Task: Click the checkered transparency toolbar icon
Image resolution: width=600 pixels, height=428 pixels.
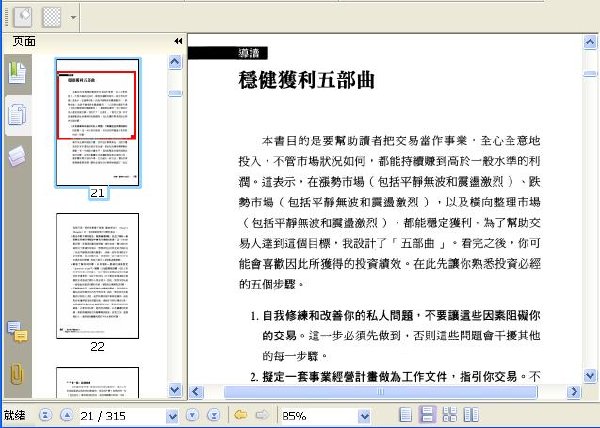Action: (52, 17)
